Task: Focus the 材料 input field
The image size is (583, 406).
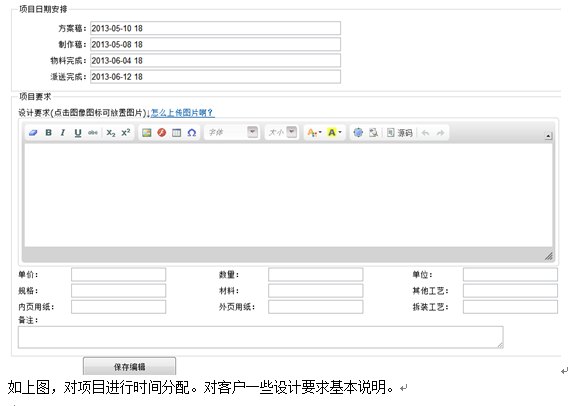Action: (x=316, y=291)
